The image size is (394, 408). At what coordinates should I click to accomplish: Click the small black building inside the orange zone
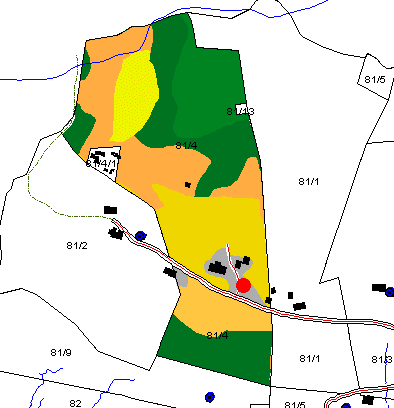(188, 185)
